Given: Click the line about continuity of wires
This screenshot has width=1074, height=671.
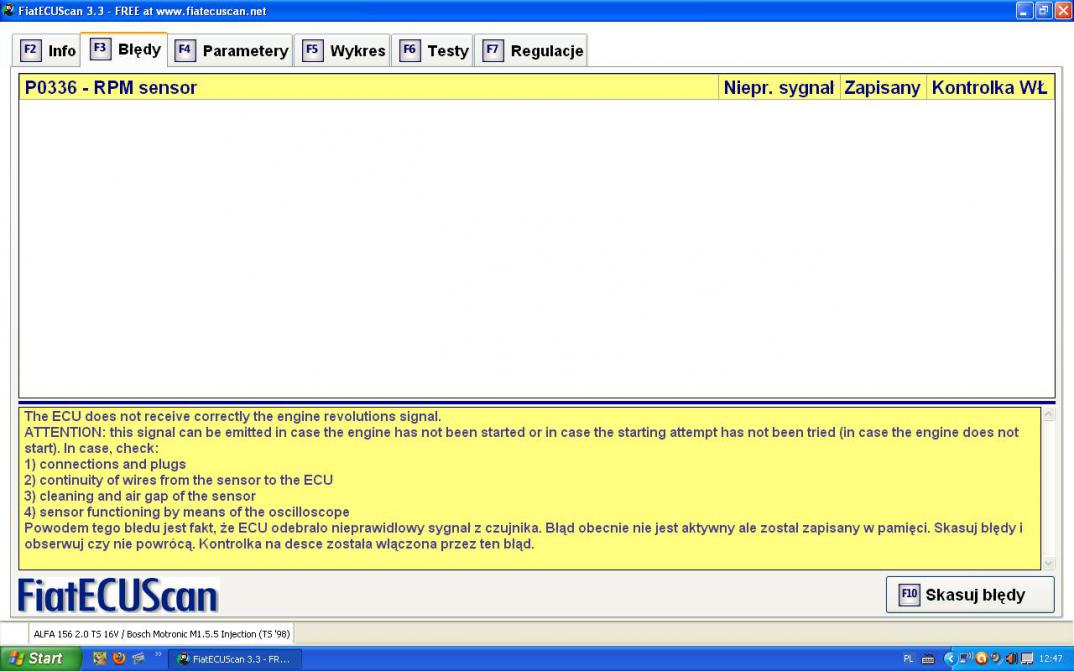Looking at the screenshot, I should [x=178, y=480].
